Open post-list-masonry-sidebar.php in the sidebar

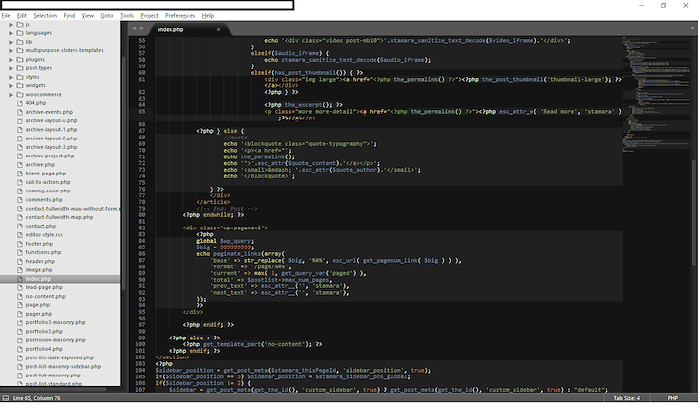pos(63,366)
